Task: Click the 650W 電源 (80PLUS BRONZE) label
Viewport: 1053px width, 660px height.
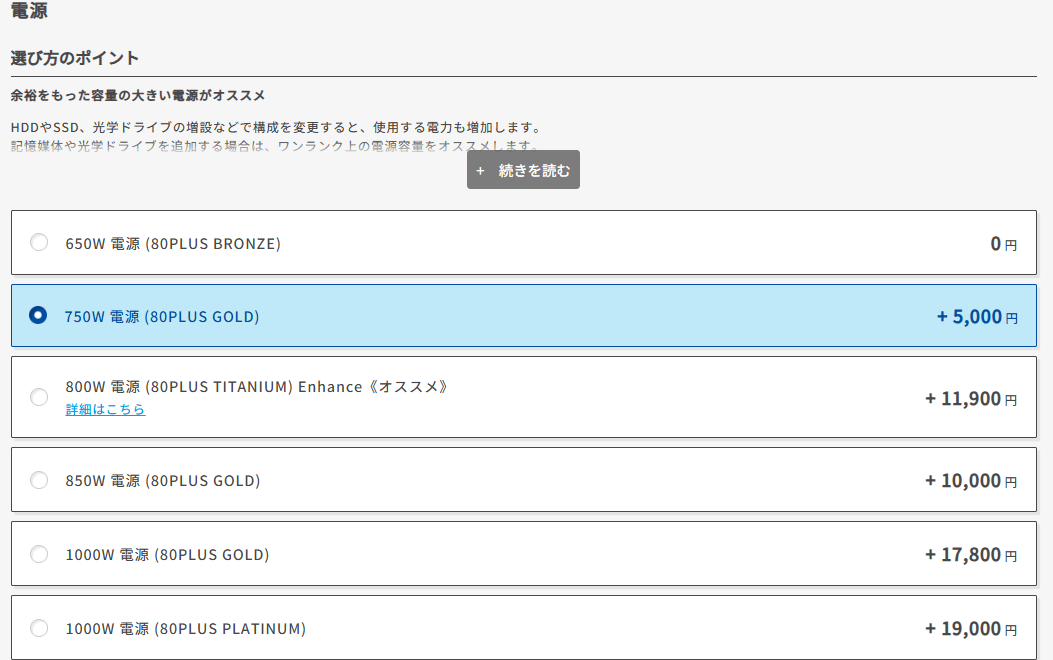Action: coord(173,243)
